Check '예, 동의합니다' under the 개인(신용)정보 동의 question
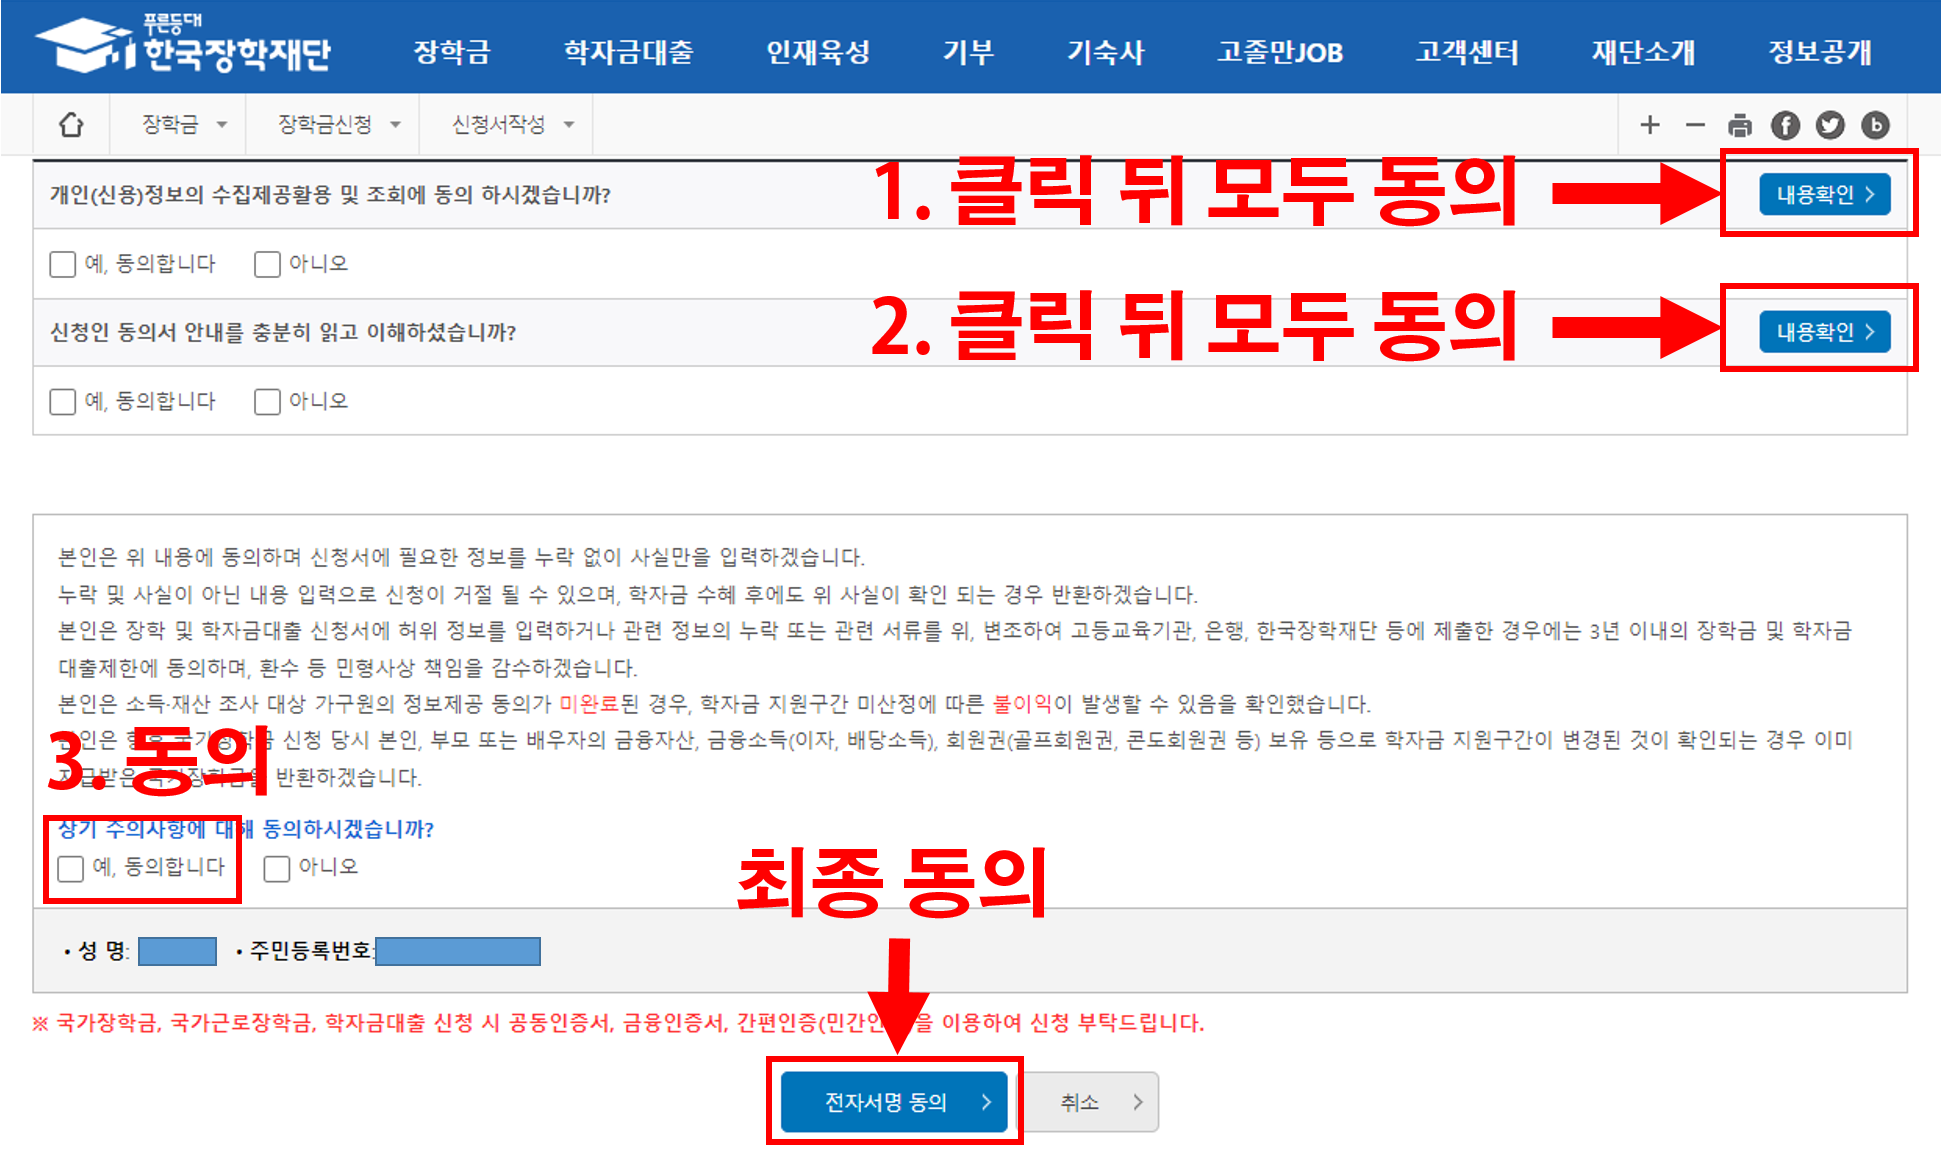The image size is (1941, 1159). pyautogui.click(x=63, y=264)
